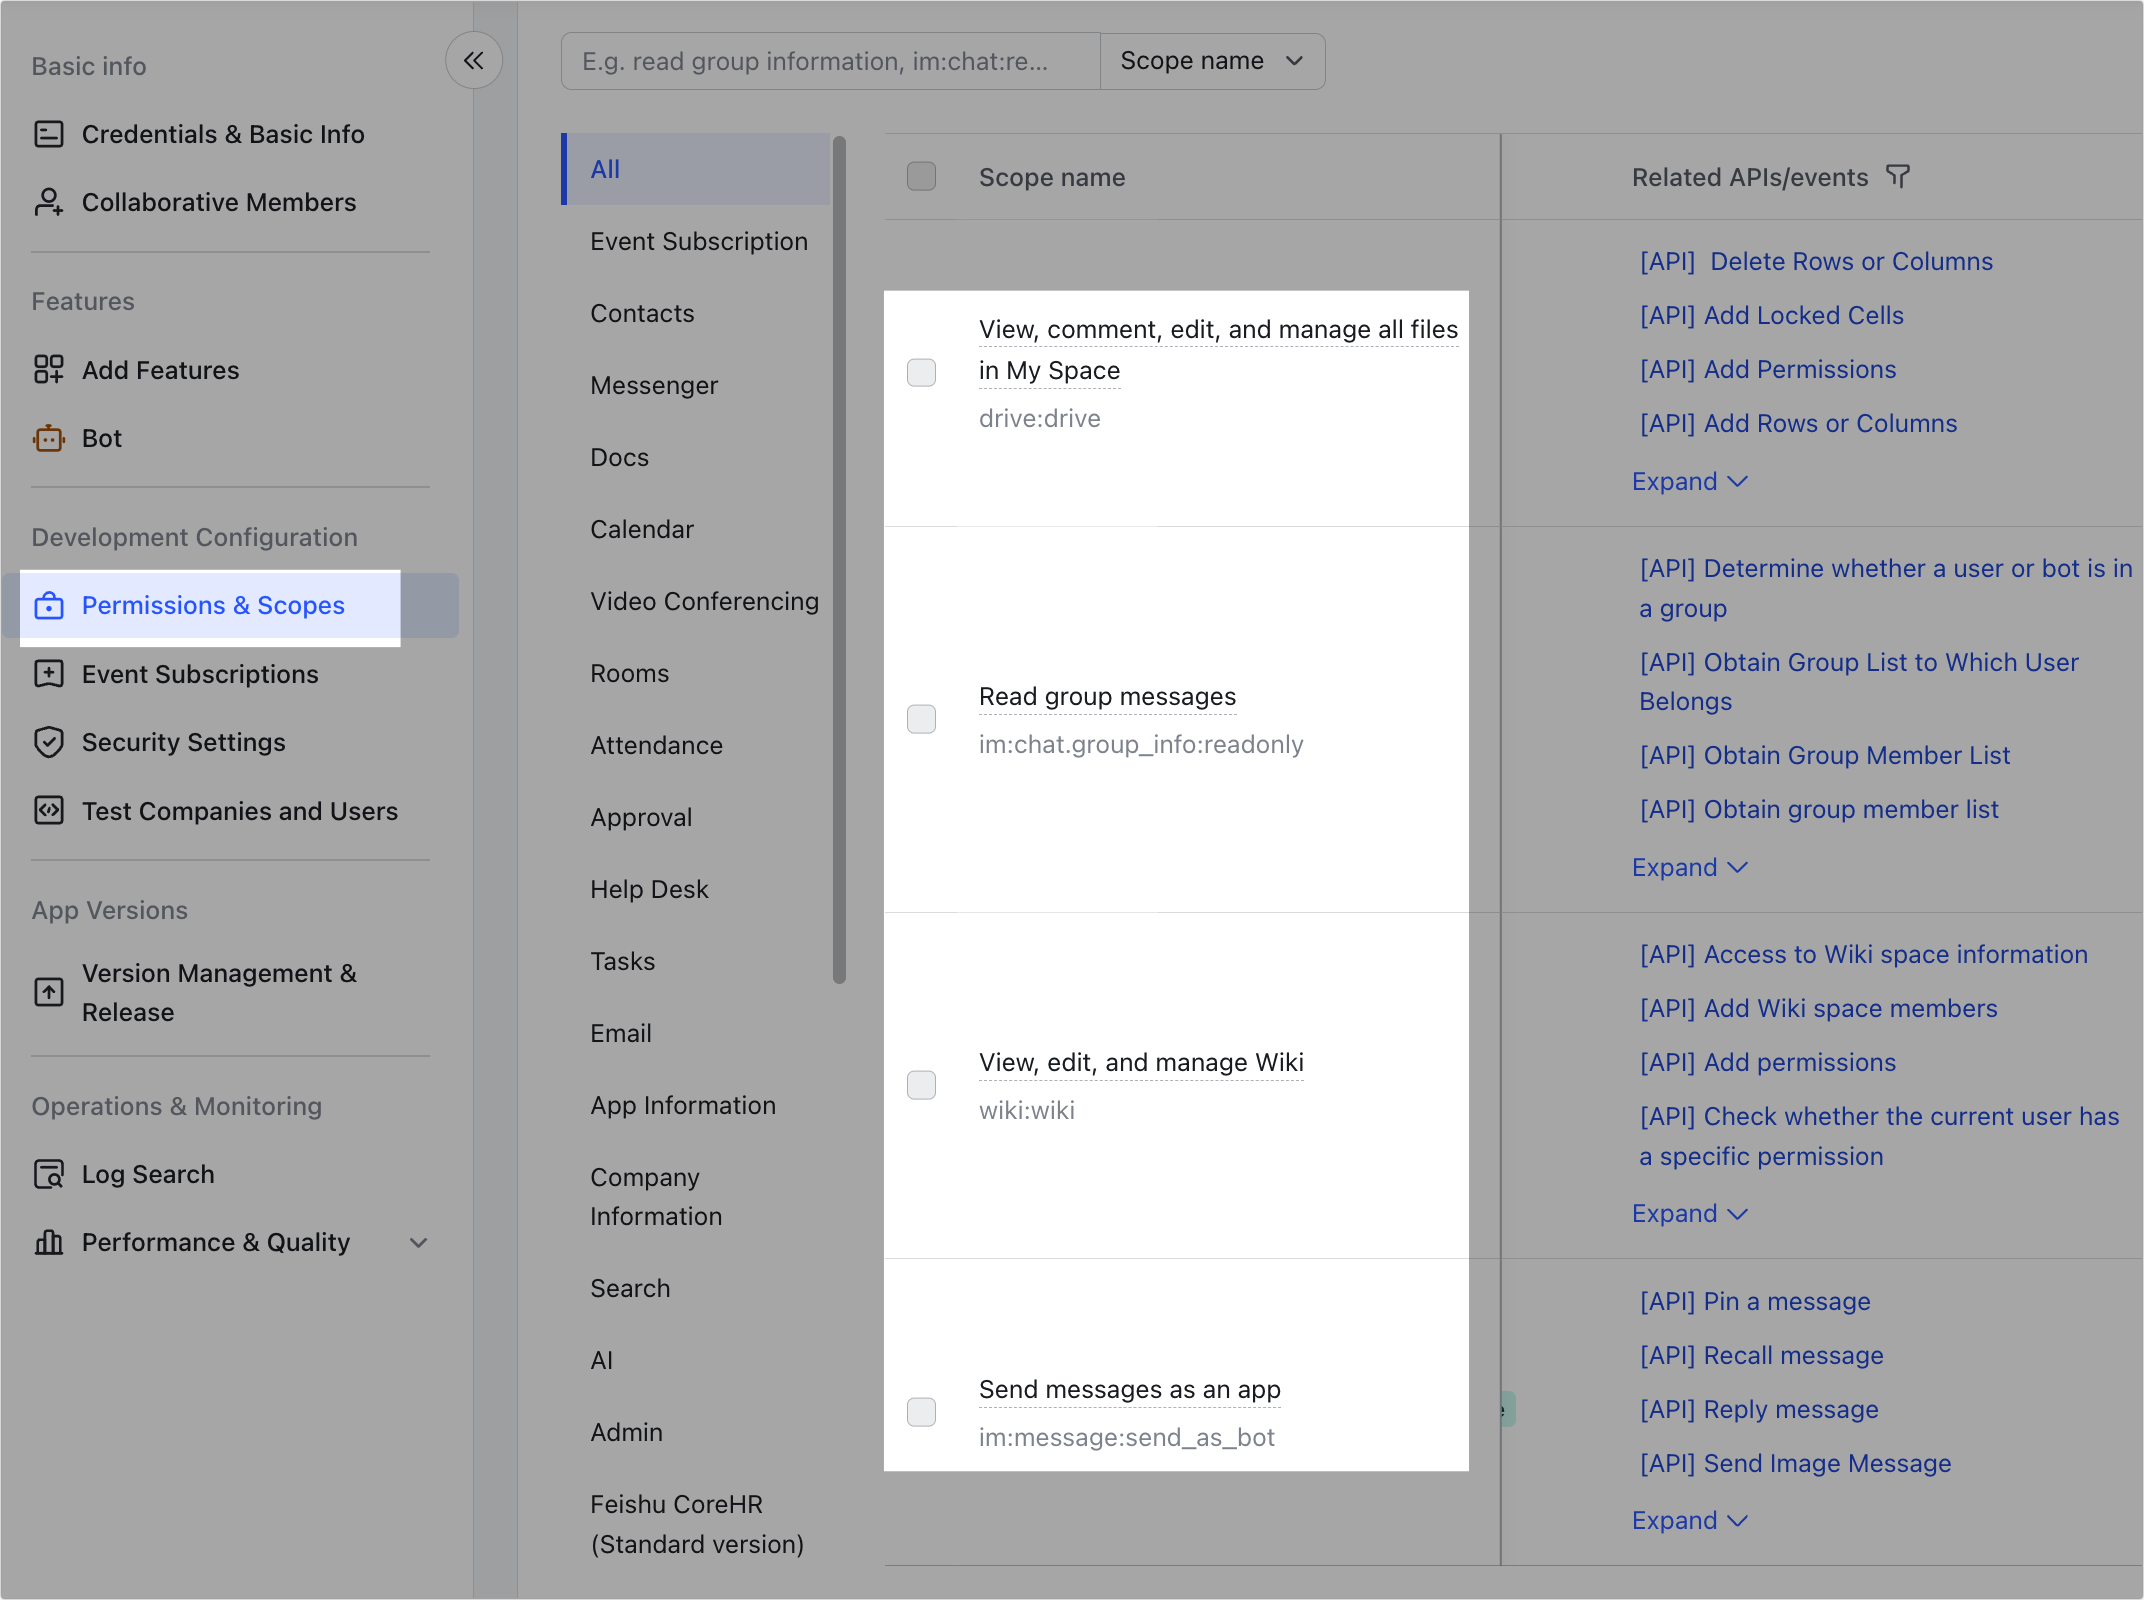The image size is (2144, 1600).
Task: Open the Scope name search dropdown
Action: 1212,61
